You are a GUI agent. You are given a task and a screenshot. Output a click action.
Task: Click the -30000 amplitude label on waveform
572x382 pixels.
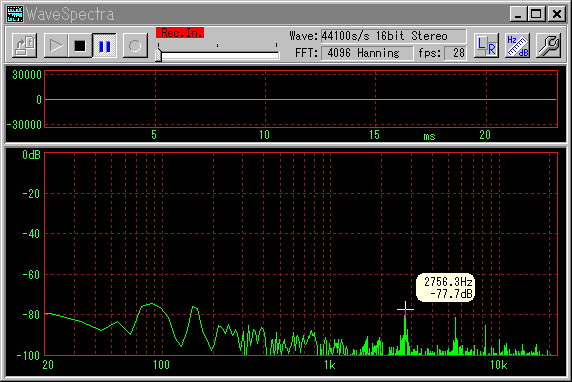pyautogui.click(x=24, y=125)
